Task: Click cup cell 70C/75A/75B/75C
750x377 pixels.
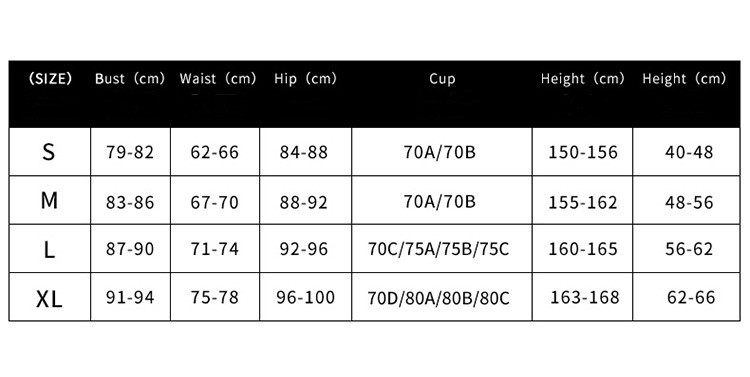Action: click(439, 249)
